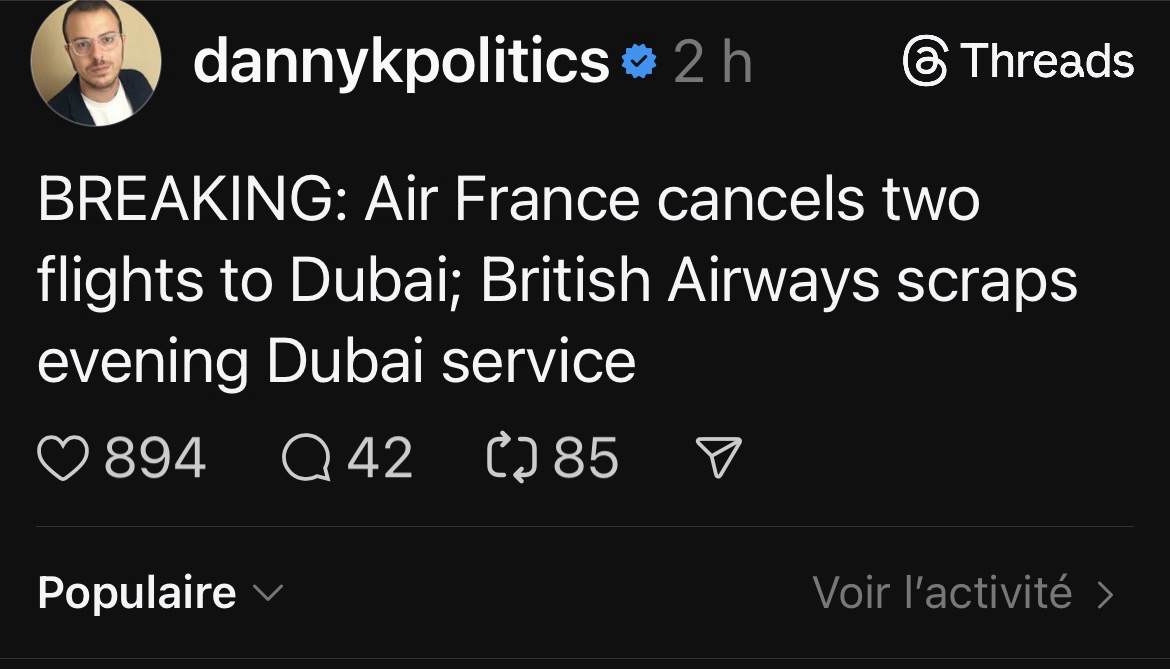The image size is (1170, 669).
Task: Click the arrow after Voir l'activité
Action: coord(1105,594)
